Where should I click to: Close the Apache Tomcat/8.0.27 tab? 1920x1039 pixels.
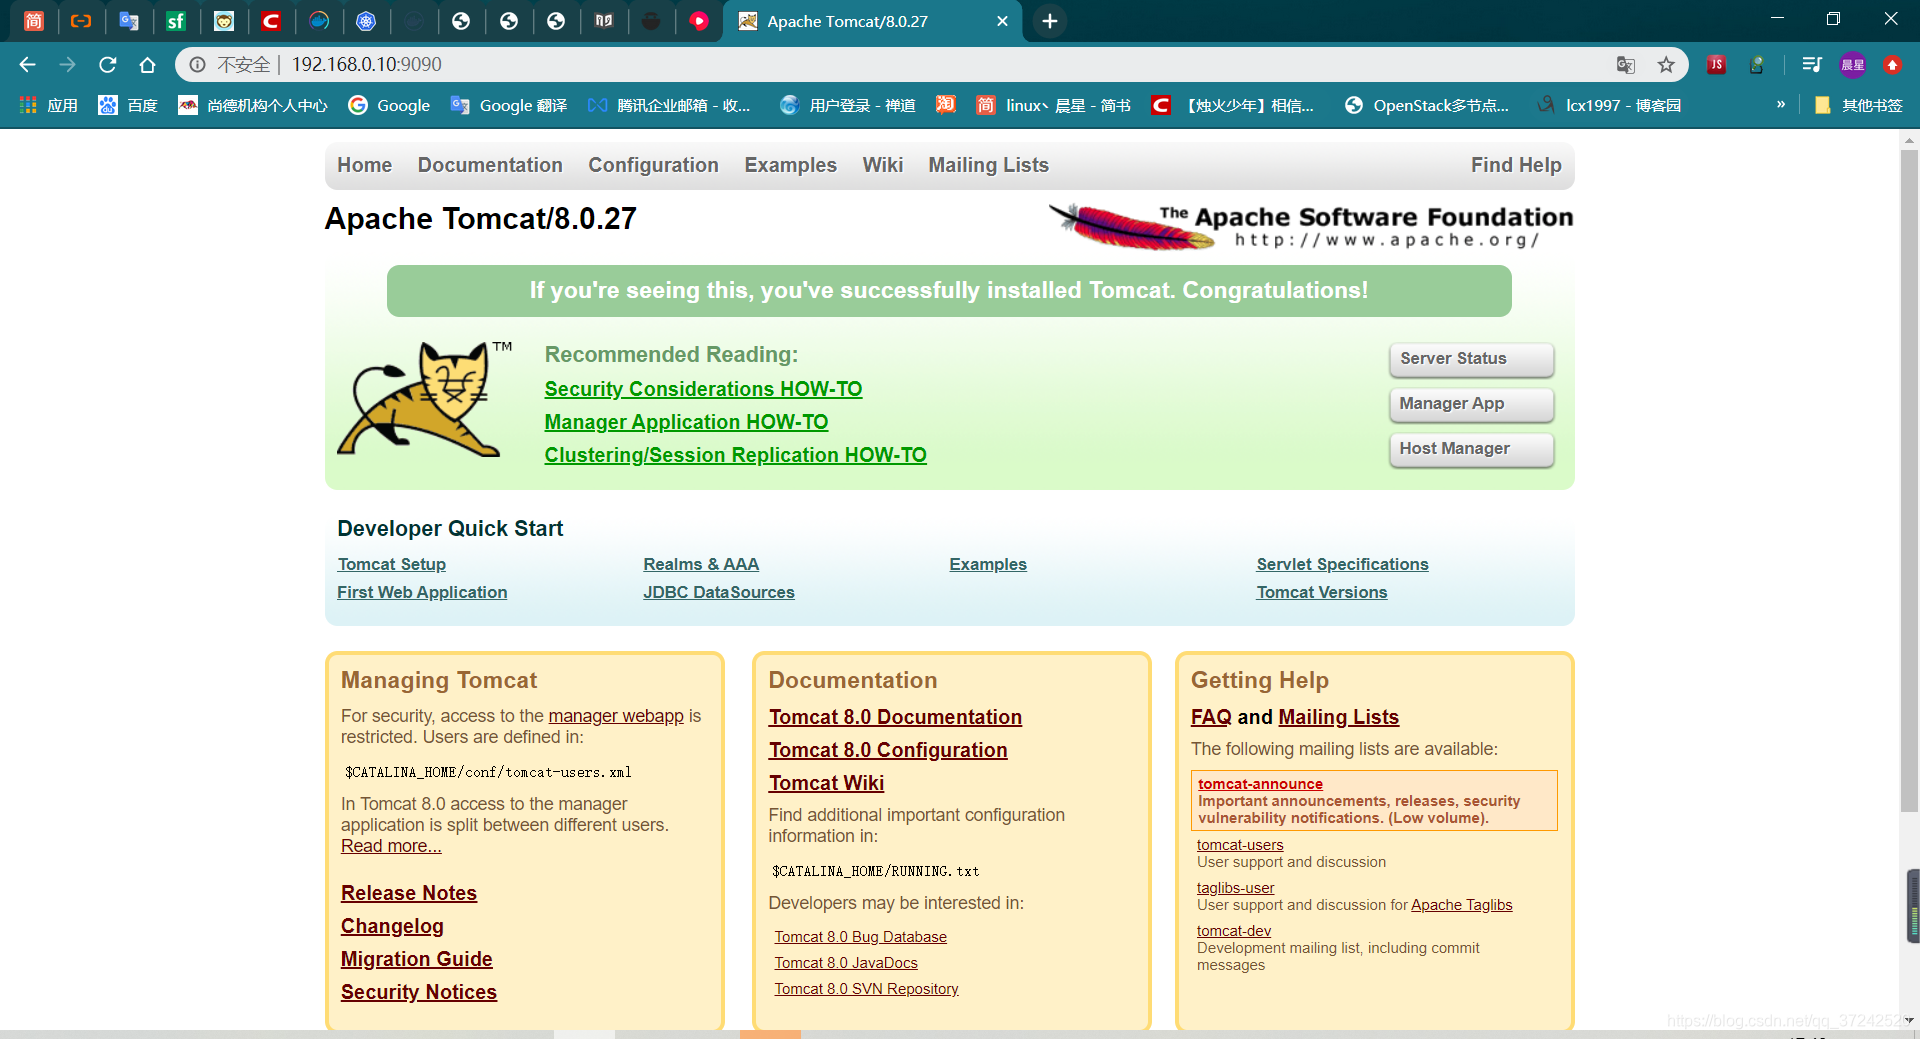(1002, 21)
